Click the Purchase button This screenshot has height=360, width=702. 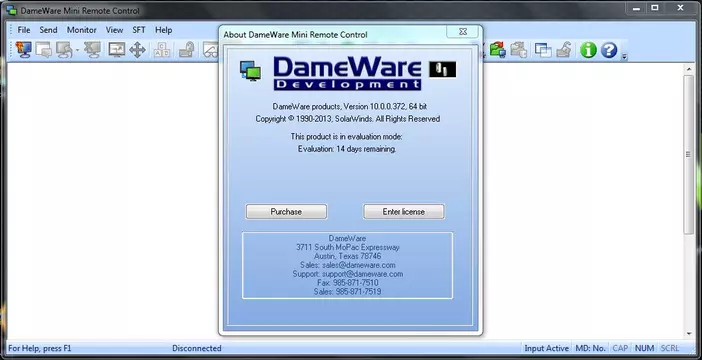pyautogui.click(x=286, y=212)
